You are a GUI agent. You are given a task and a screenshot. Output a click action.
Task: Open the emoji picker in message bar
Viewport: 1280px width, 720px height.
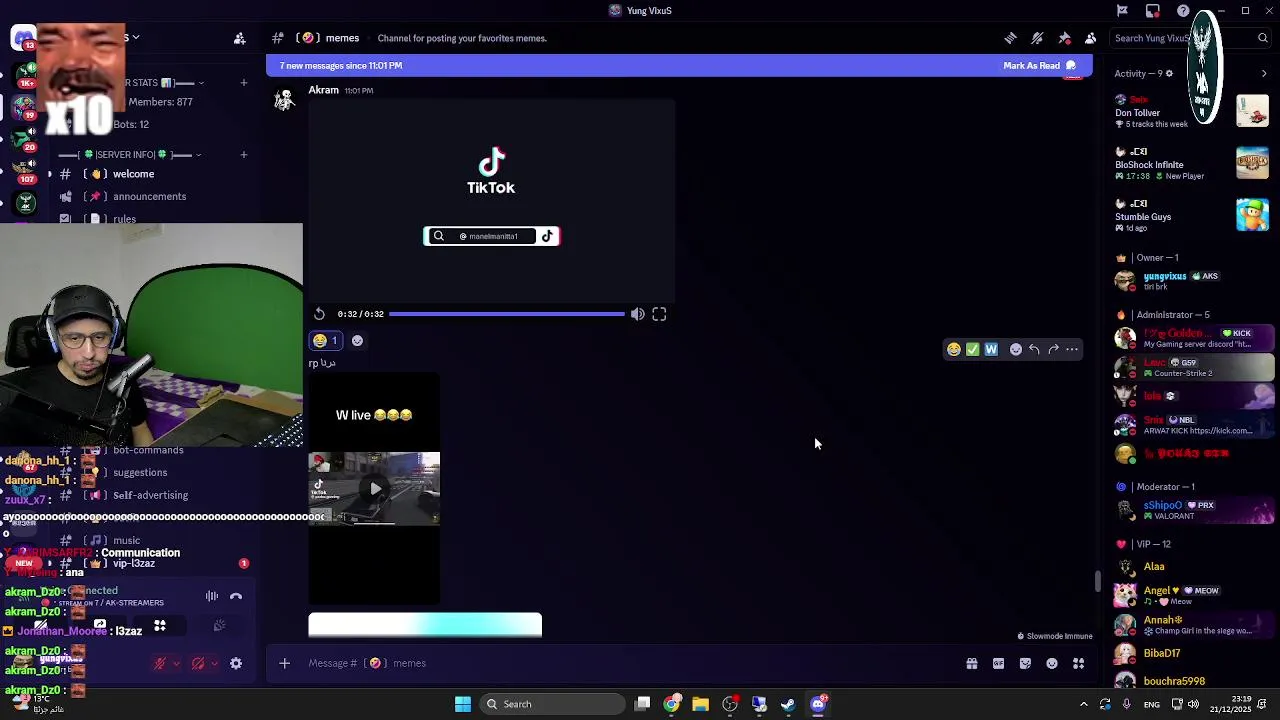[x=1052, y=663]
